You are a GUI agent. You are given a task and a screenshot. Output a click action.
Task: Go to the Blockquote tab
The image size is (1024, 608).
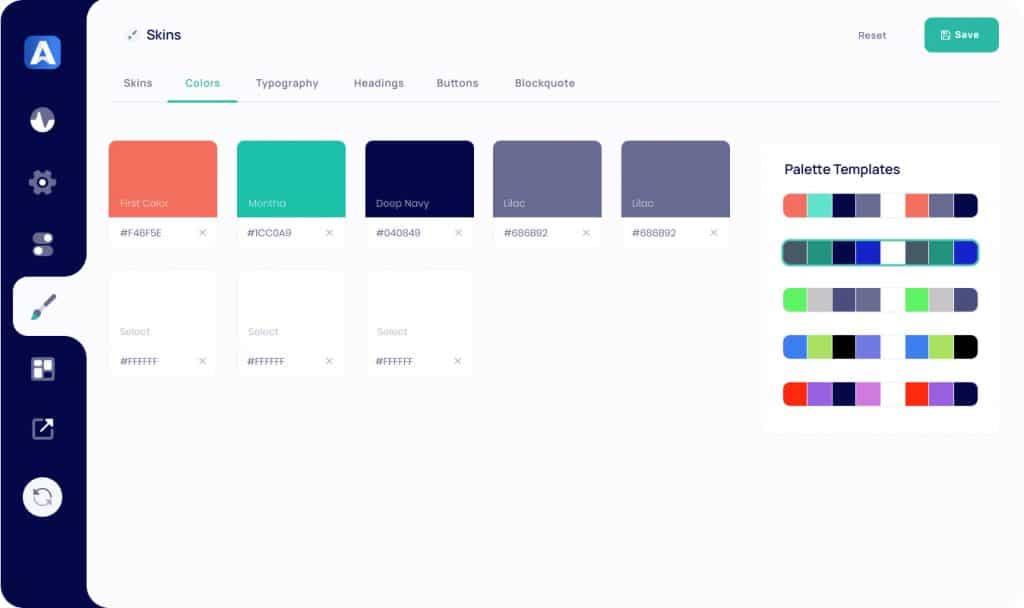[544, 83]
